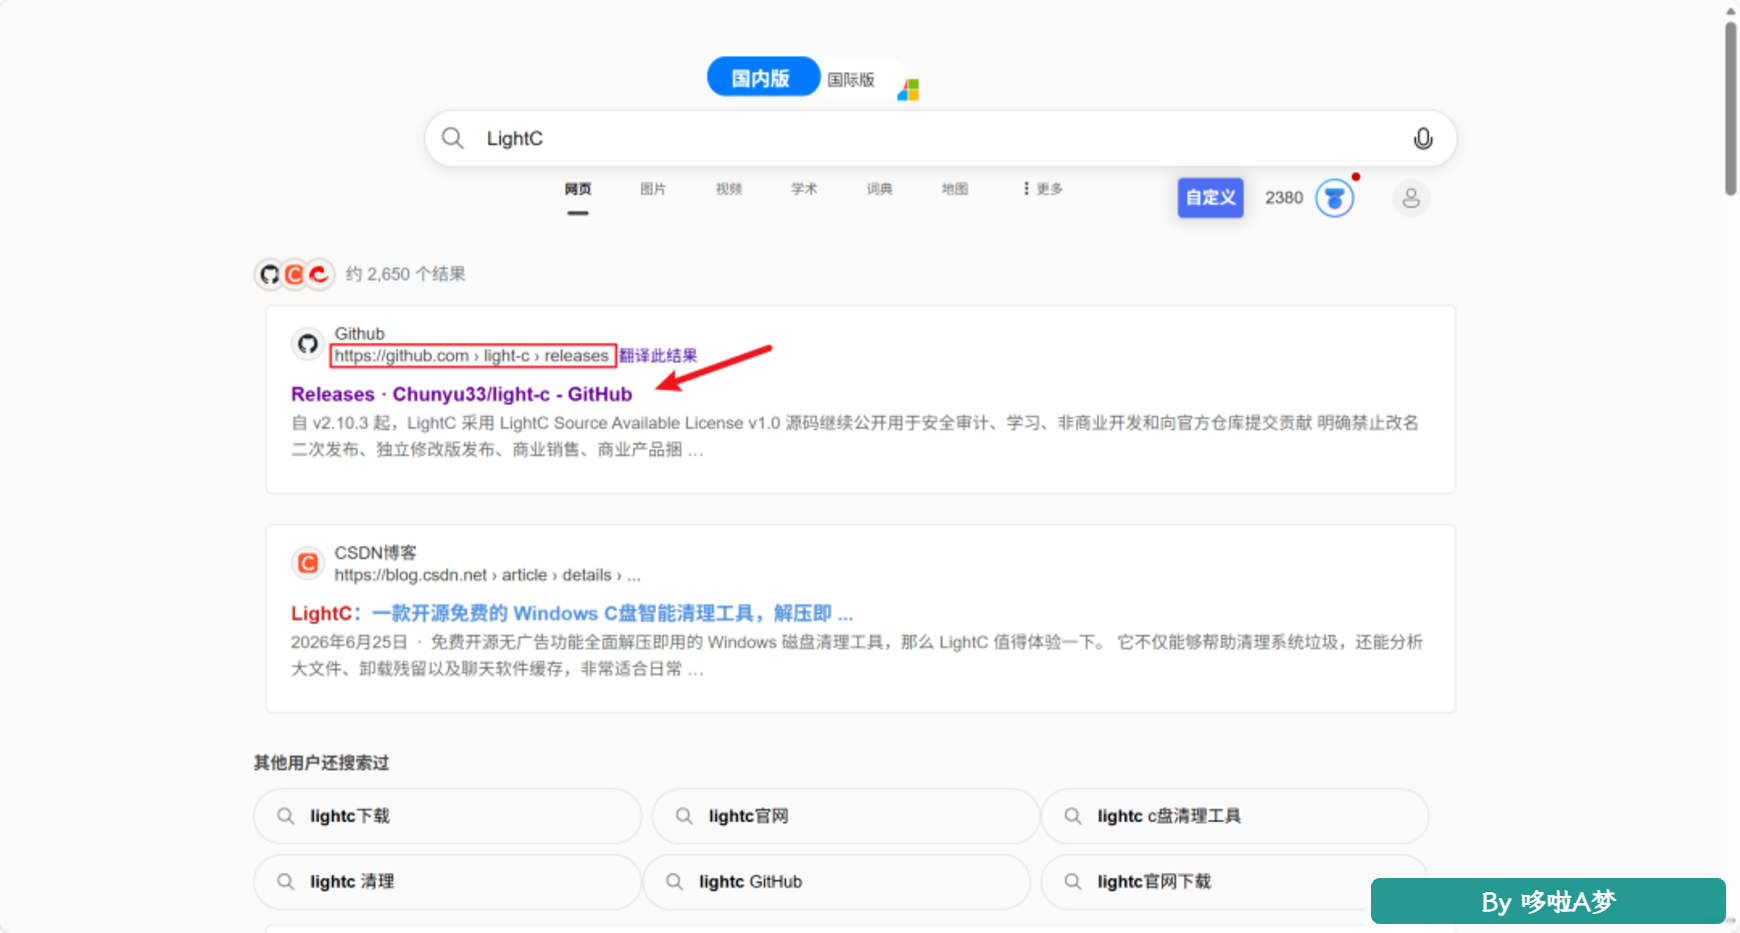This screenshot has height=933, width=1740.
Task: Open the user account profile icon
Action: (x=1411, y=198)
